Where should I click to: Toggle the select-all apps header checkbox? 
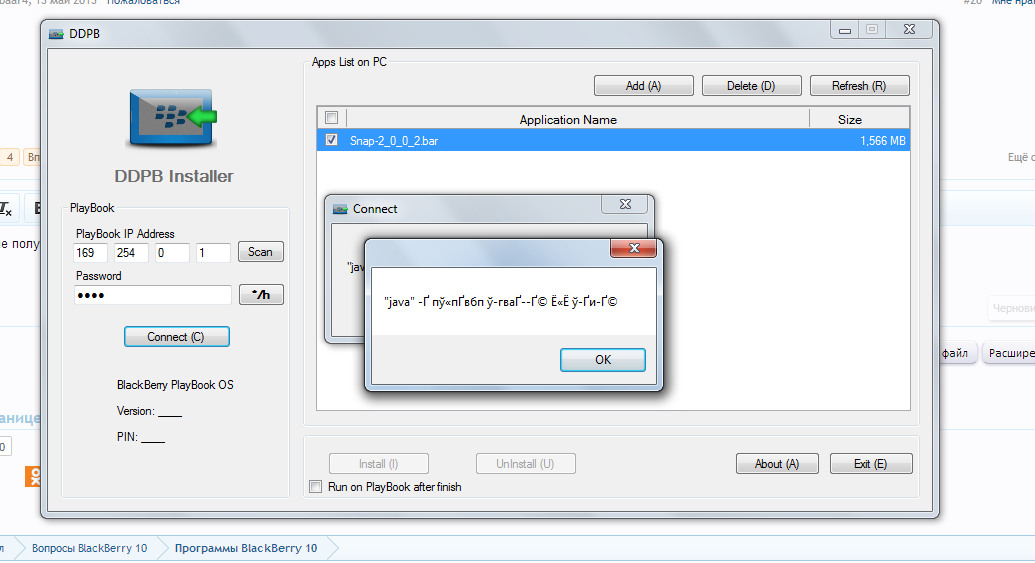point(331,118)
